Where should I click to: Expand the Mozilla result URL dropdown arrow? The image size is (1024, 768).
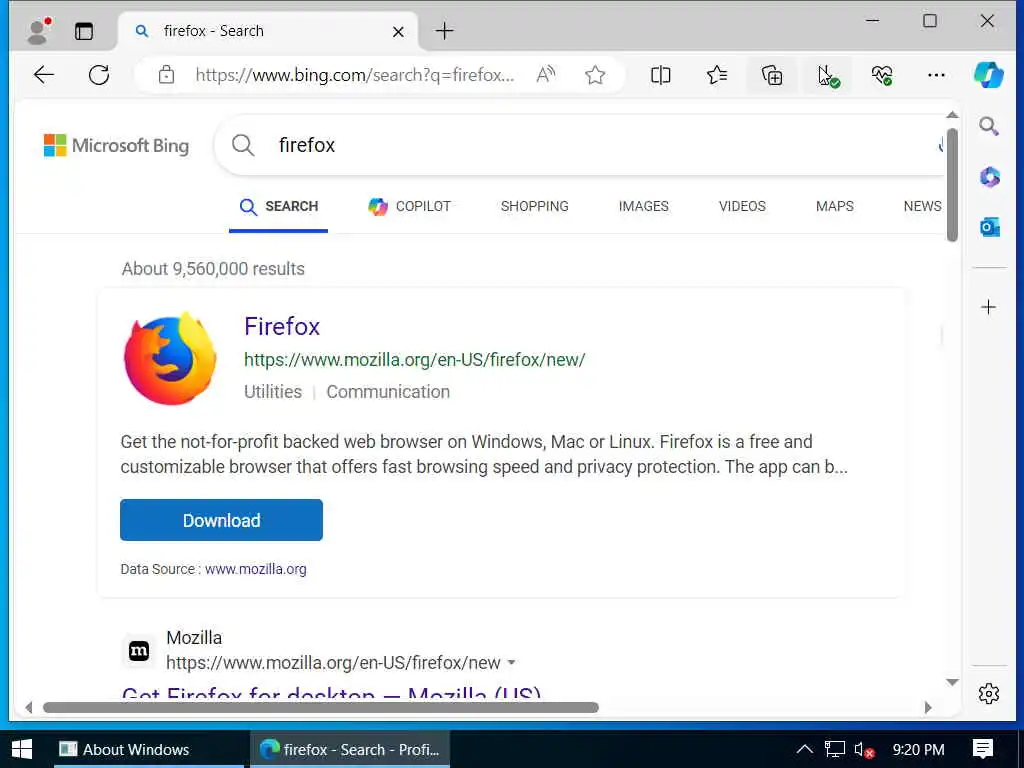tap(511, 663)
